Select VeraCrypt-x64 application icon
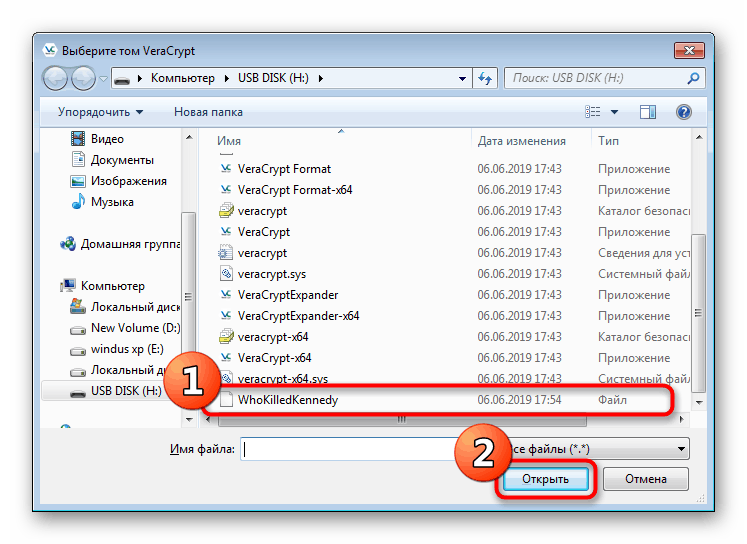The width and height of the screenshot is (747, 544). 226,358
